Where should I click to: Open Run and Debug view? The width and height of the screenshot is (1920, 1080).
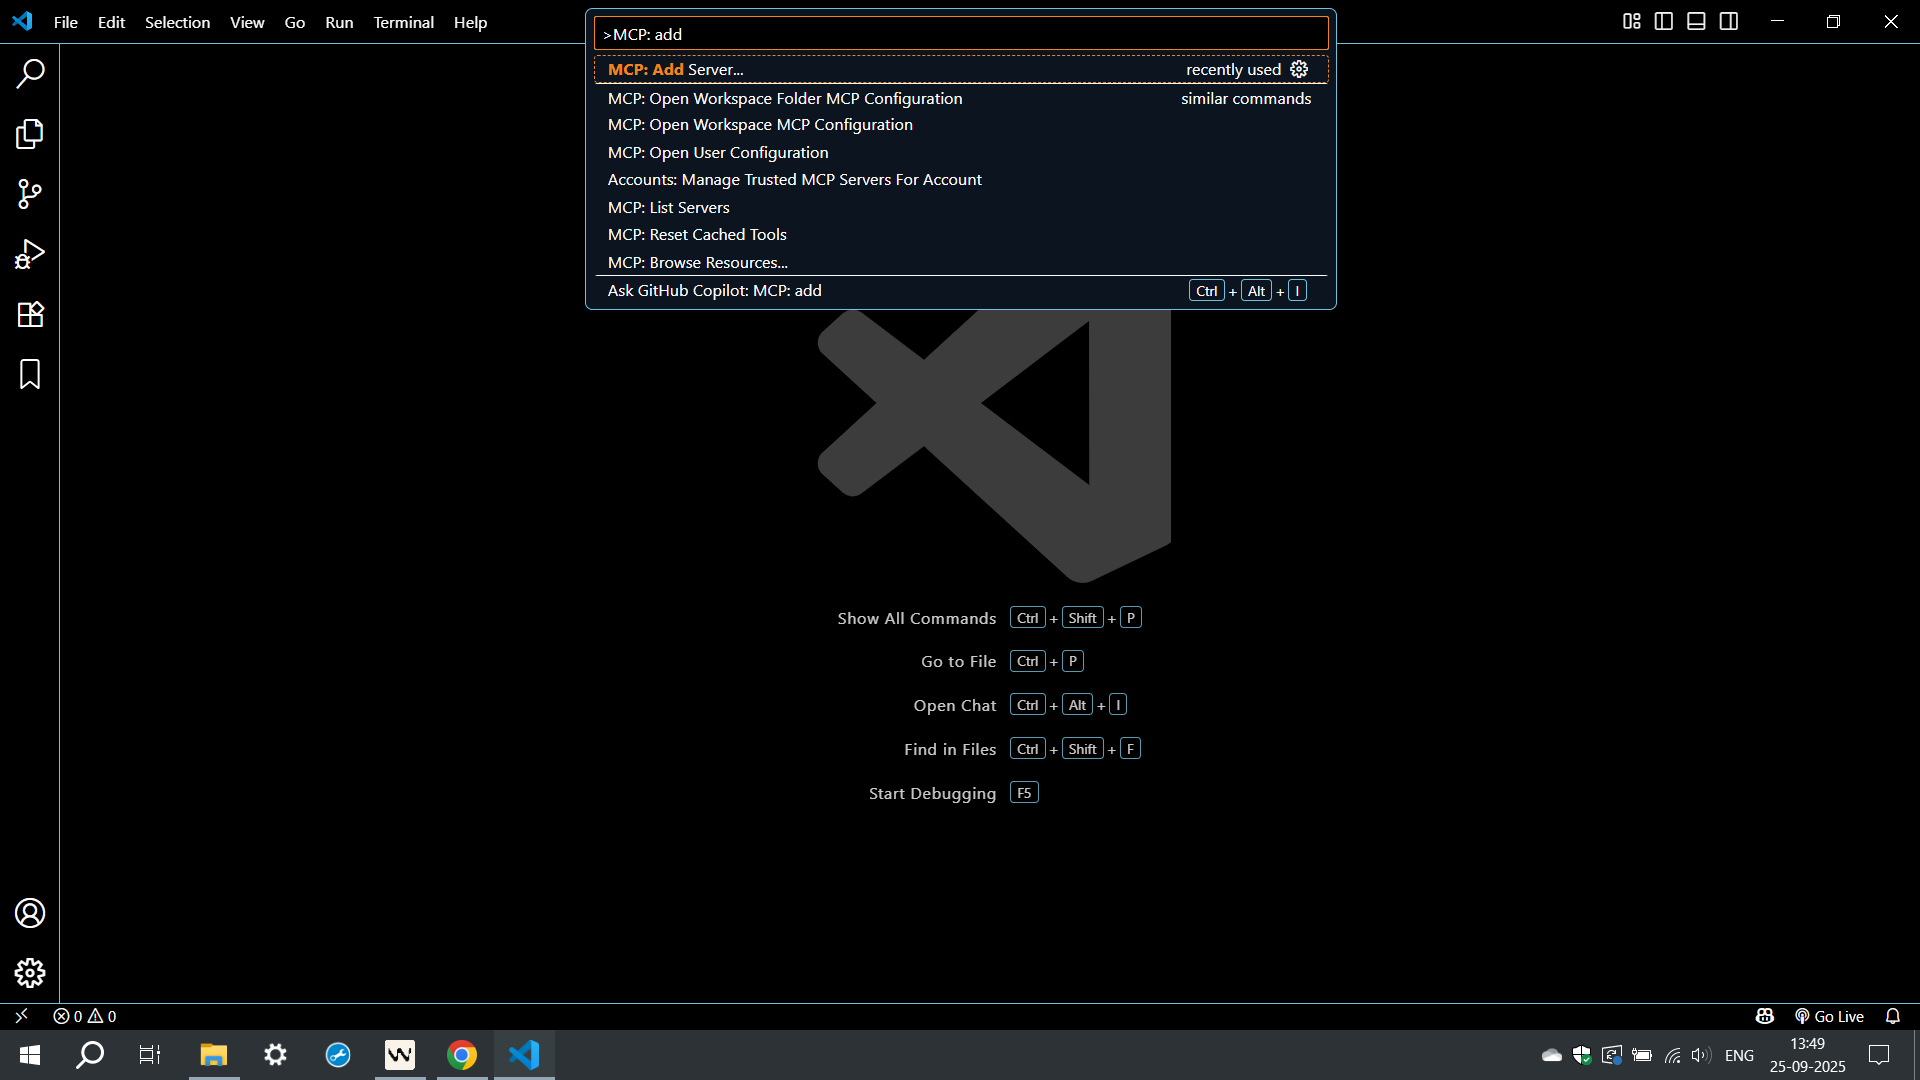(30, 254)
